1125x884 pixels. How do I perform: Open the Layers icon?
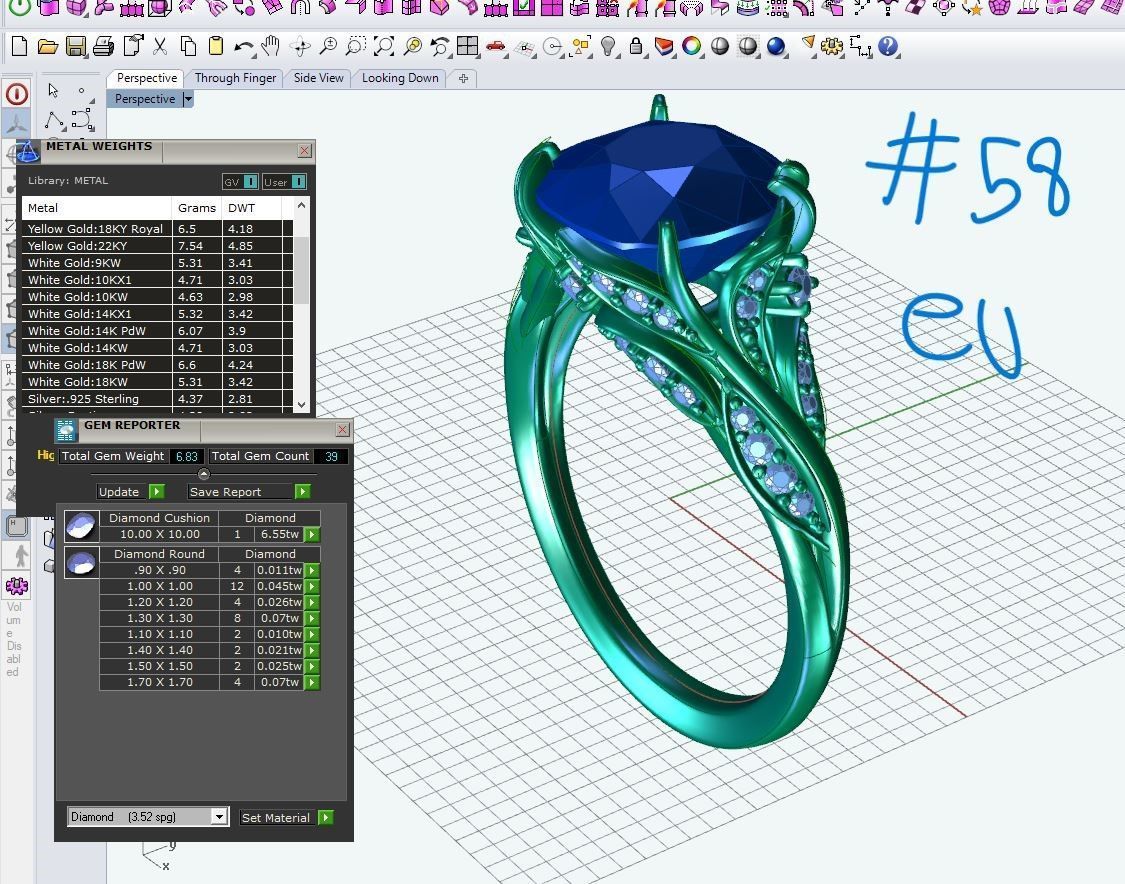(664, 47)
